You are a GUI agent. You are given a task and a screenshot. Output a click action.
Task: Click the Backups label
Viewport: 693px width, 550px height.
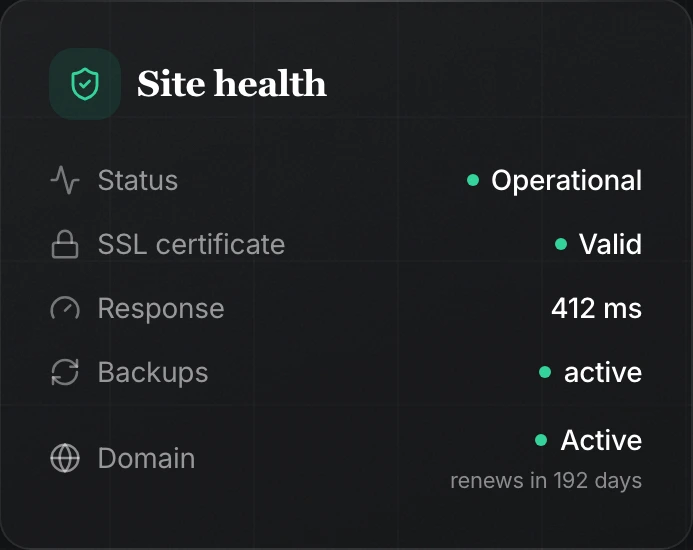pos(153,373)
